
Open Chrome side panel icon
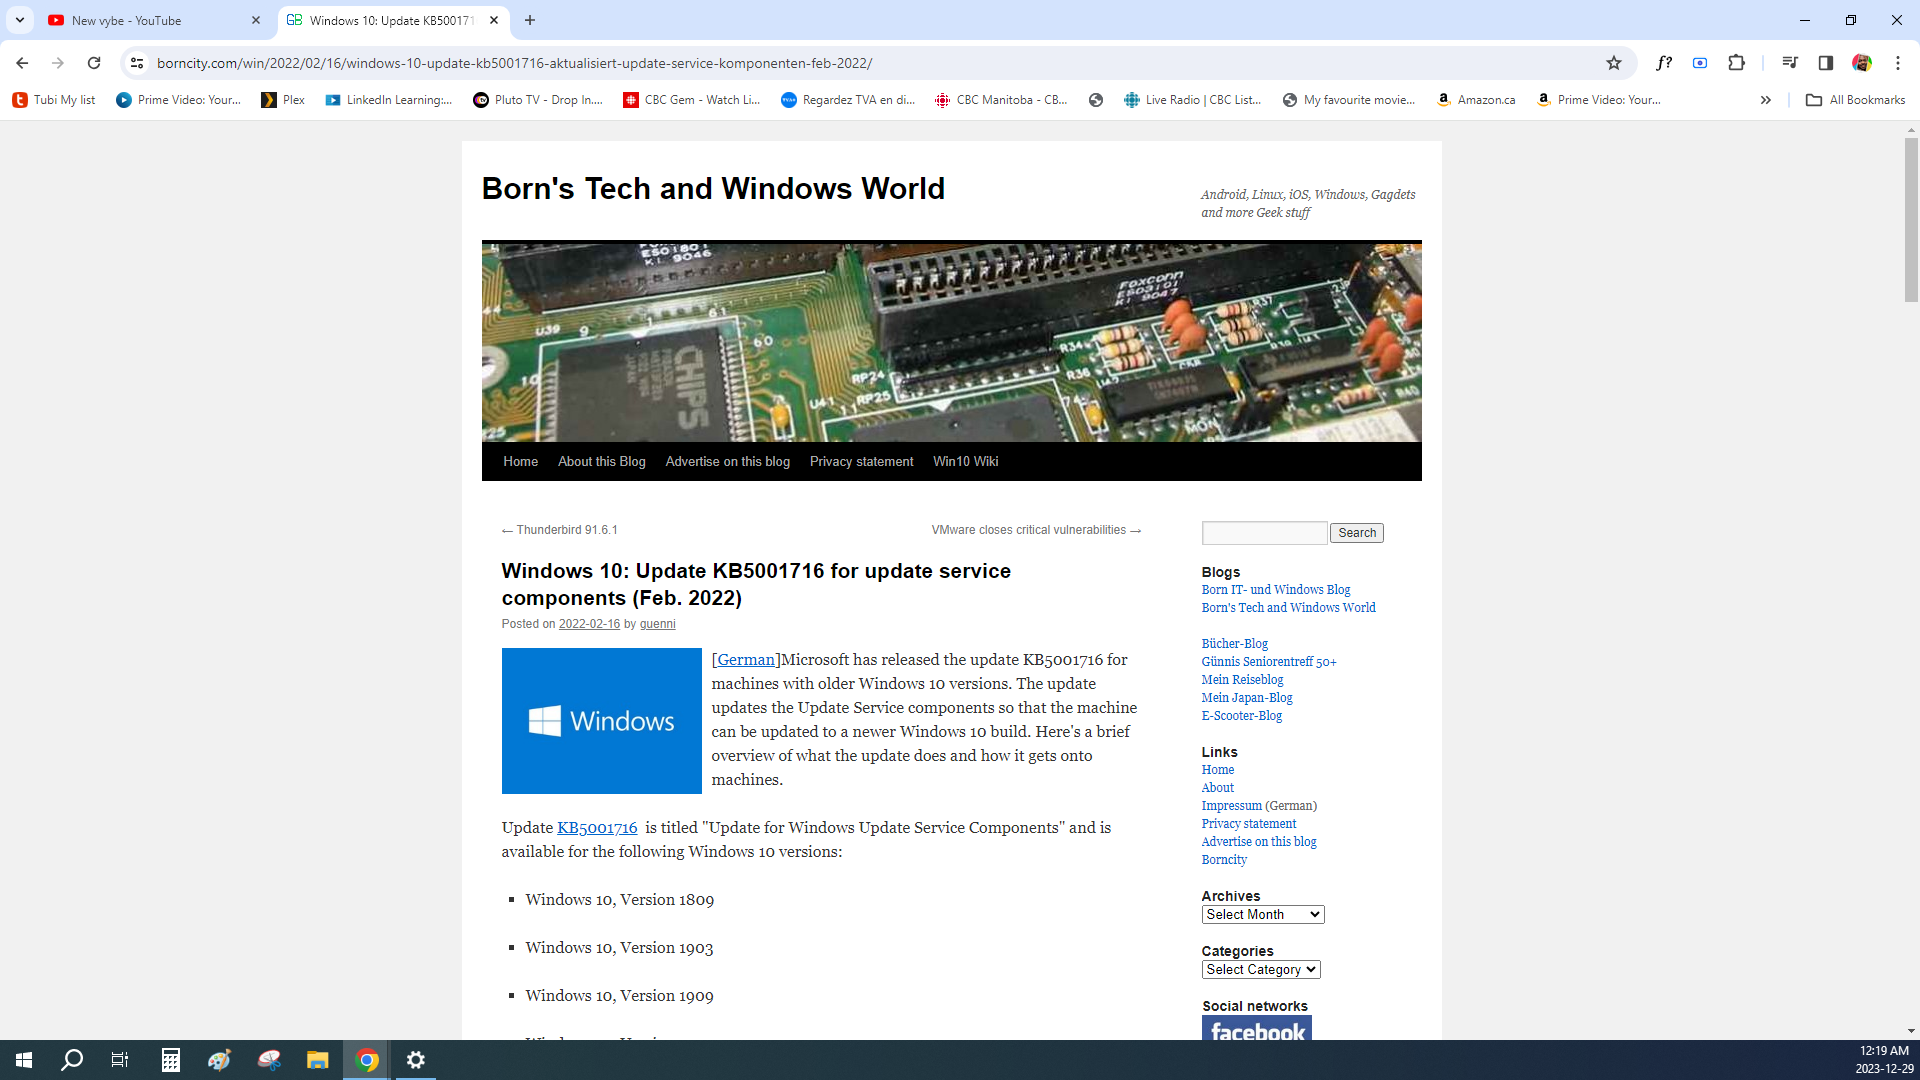pyautogui.click(x=1825, y=63)
